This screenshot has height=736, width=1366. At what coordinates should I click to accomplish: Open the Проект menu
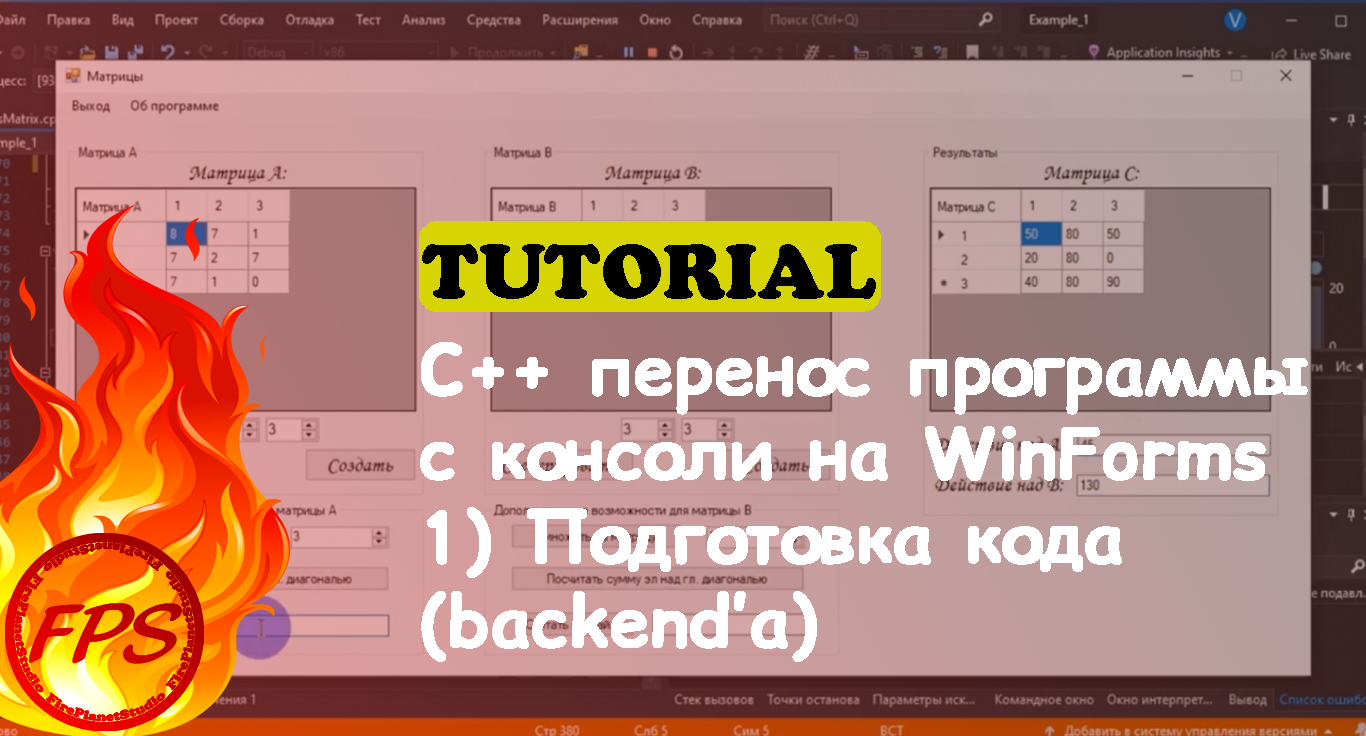click(x=177, y=19)
